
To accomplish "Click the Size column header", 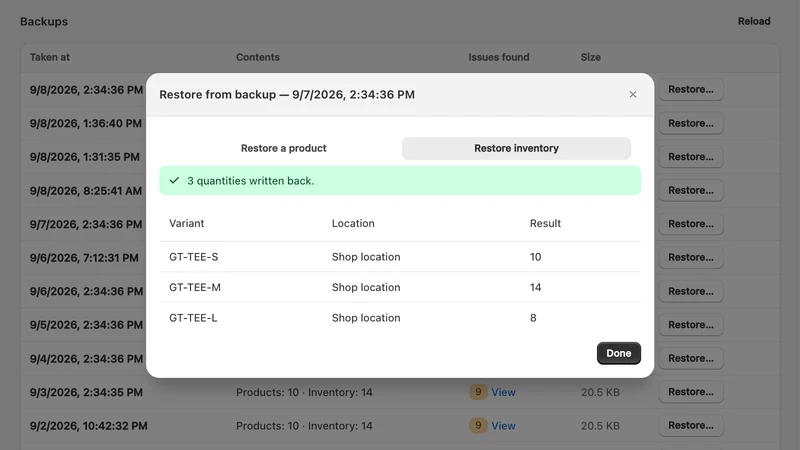I will click(x=590, y=57).
